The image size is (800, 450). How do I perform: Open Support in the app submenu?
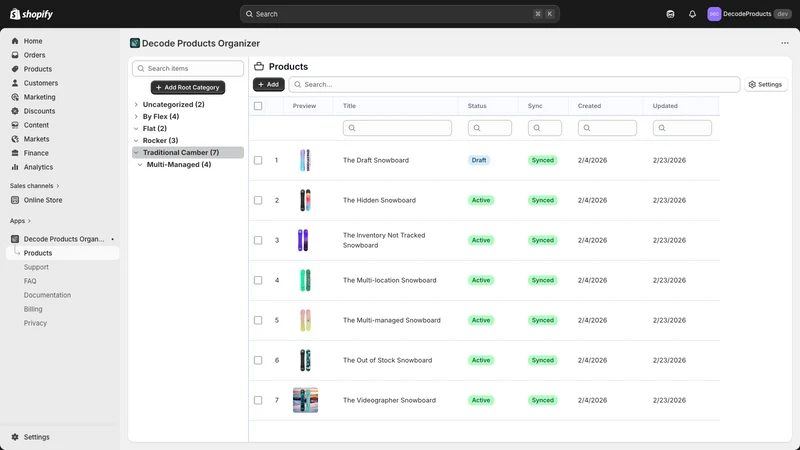click(x=36, y=267)
